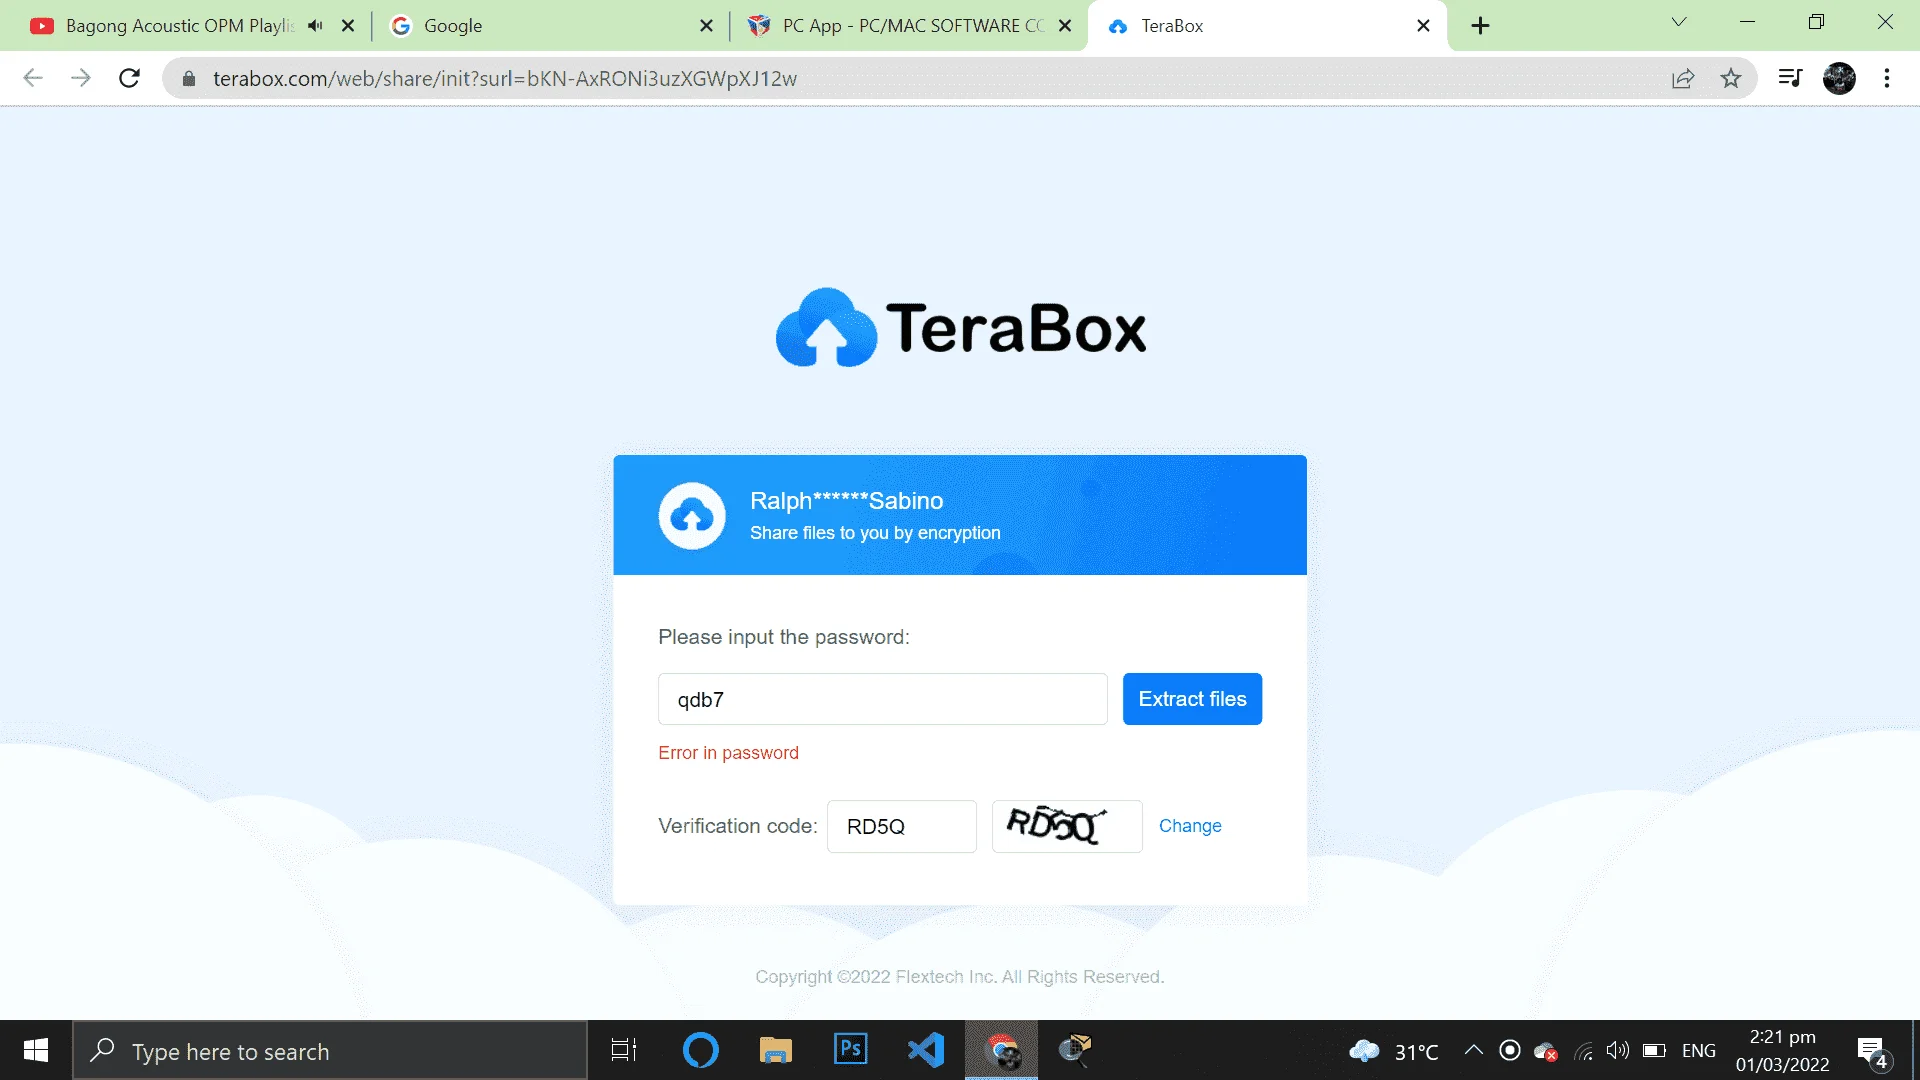Open the clock showing 2:21 pm

[x=1783, y=1051]
